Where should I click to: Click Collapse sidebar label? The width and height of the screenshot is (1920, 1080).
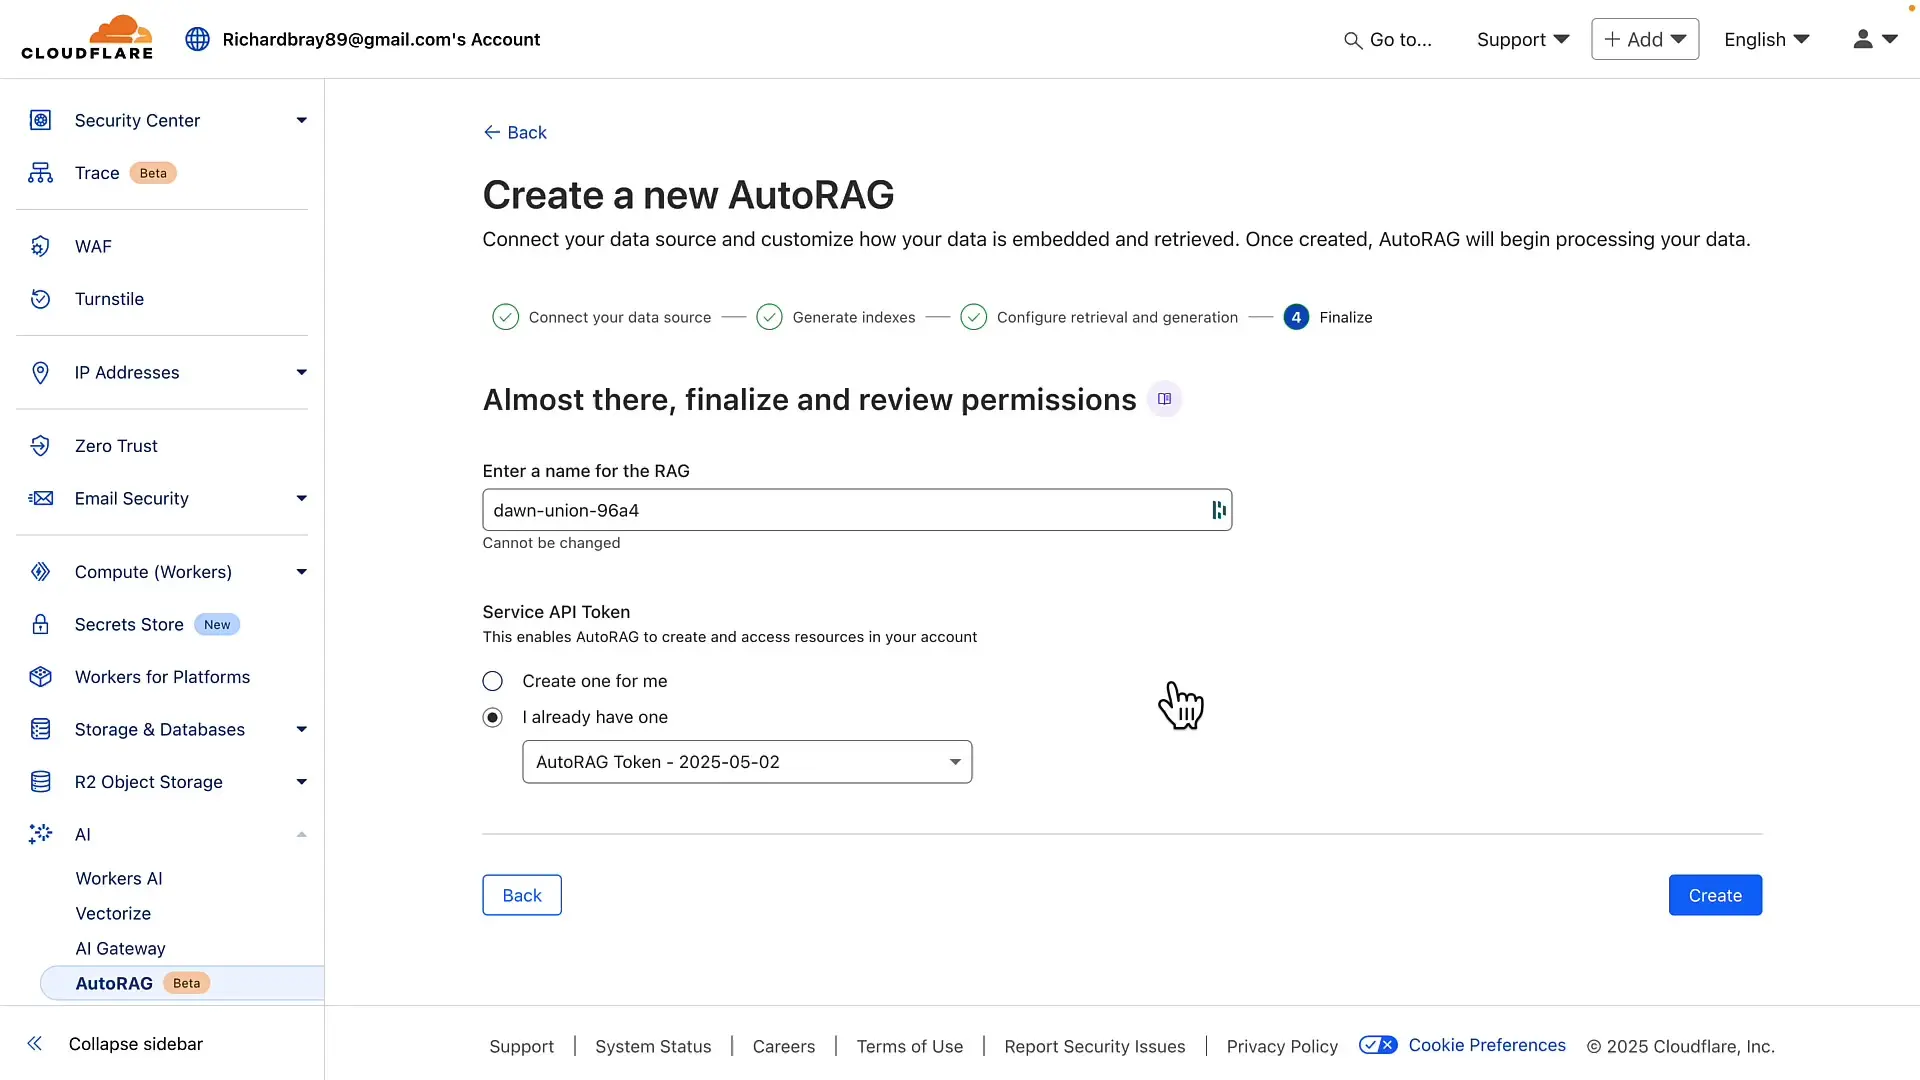pos(136,1044)
